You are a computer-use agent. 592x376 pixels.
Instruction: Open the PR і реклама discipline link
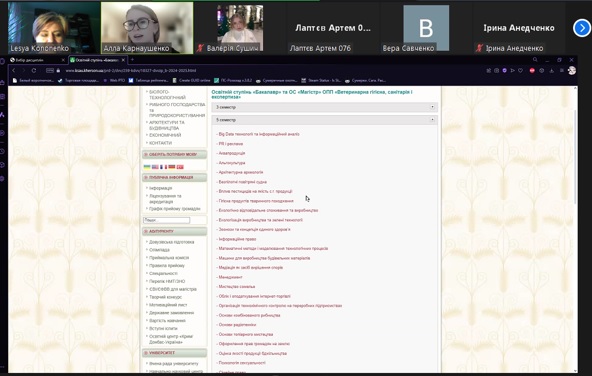tap(231, 144)
